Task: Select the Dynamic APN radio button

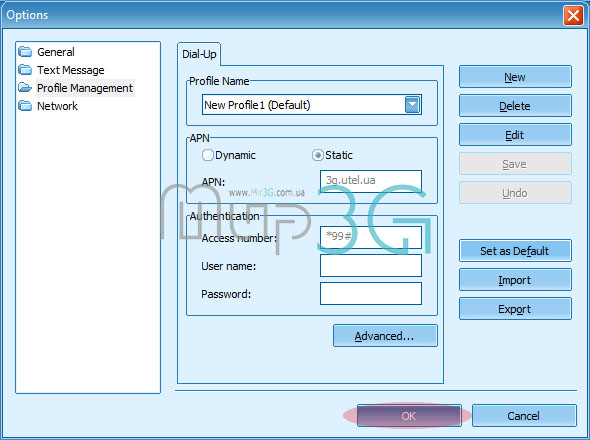Action: tap(208, 155)
